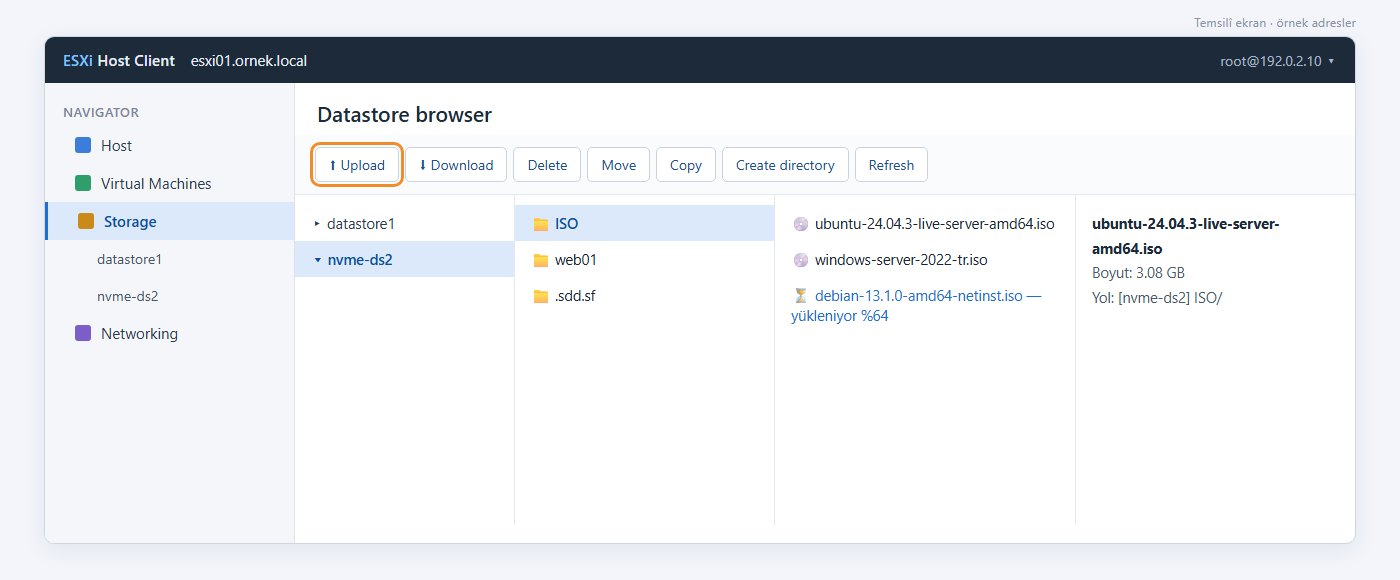Open Networking in the navigator
Screen dimensions: 1400x580
tap(170, 334)
